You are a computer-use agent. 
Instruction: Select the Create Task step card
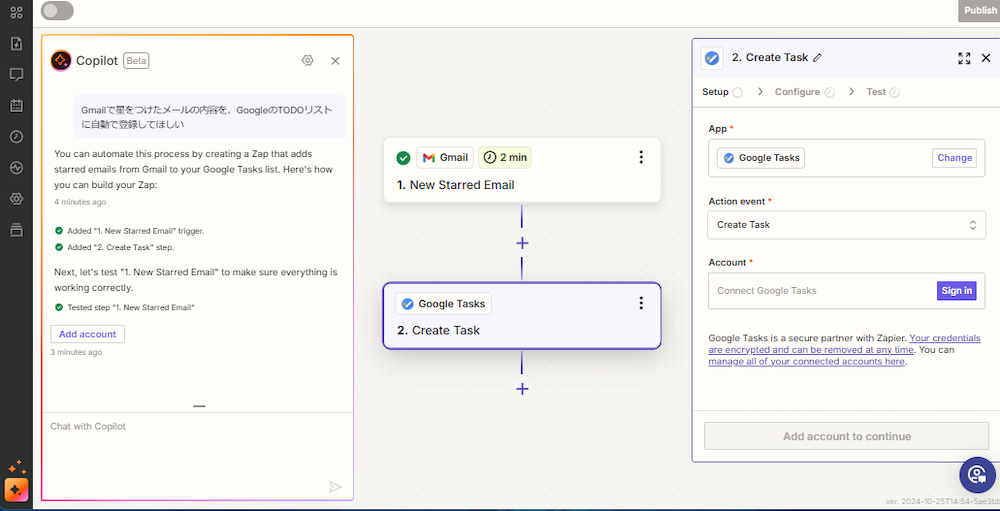coord(522,316)
